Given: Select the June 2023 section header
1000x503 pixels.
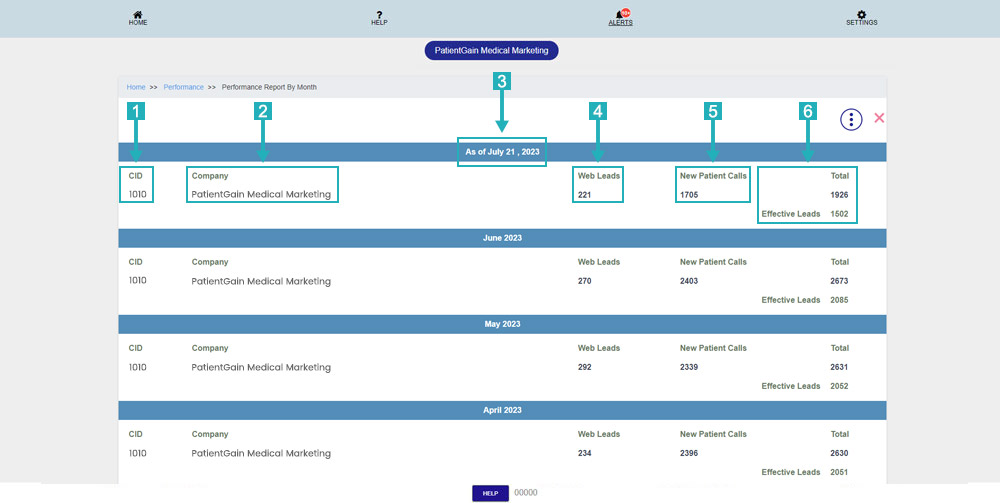Looking at the screenshot, I should pos(502,238).
